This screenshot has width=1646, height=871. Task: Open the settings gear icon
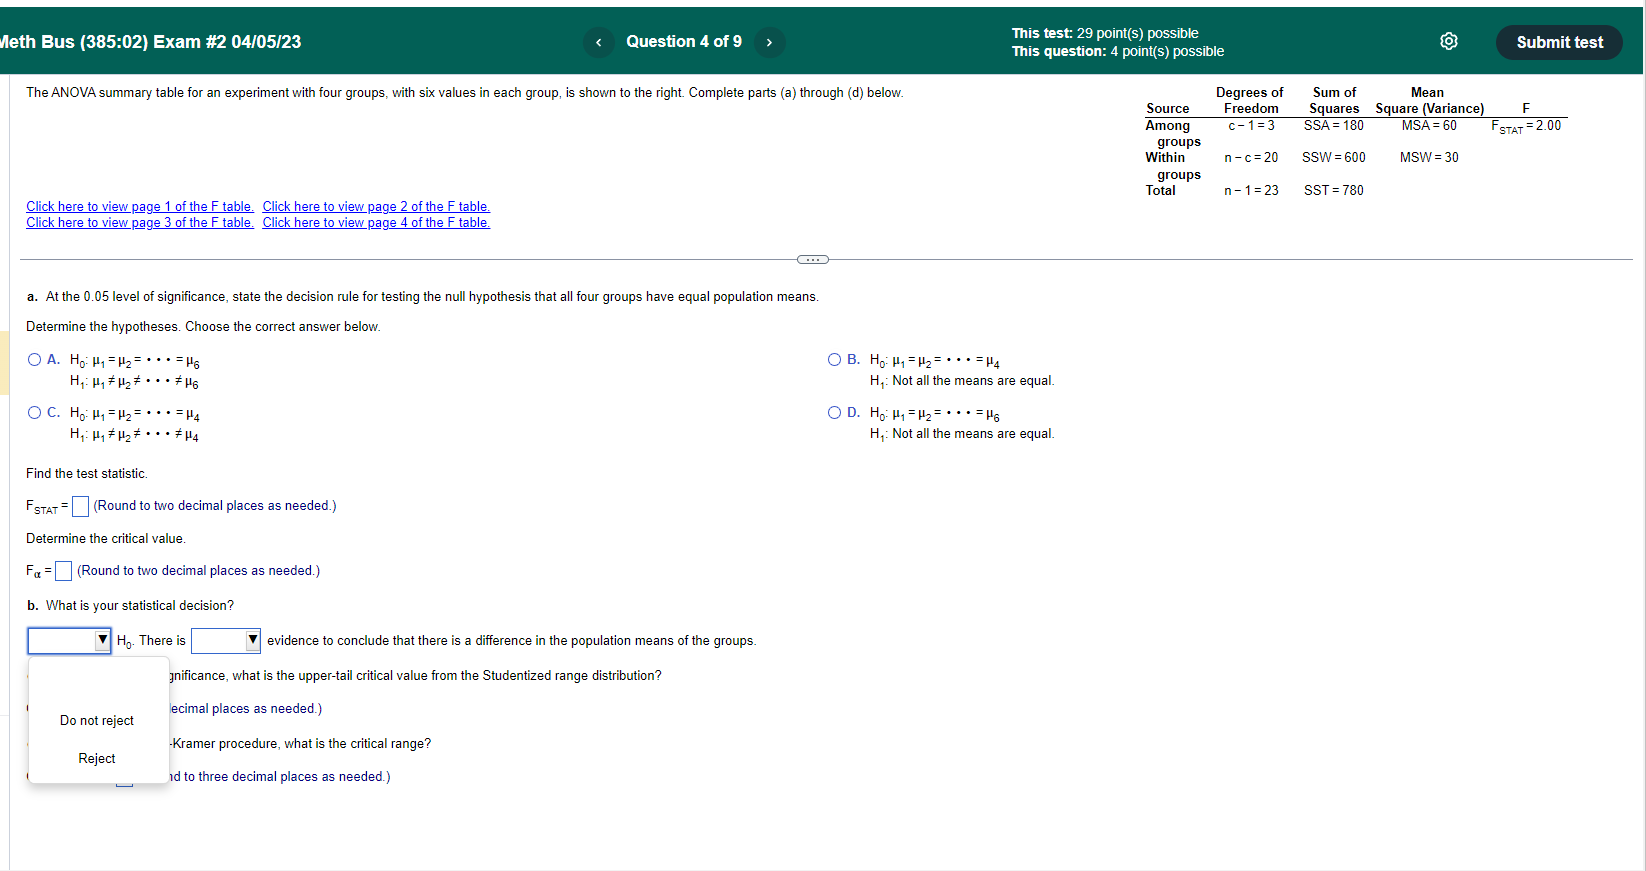[x=1448, y=41]
